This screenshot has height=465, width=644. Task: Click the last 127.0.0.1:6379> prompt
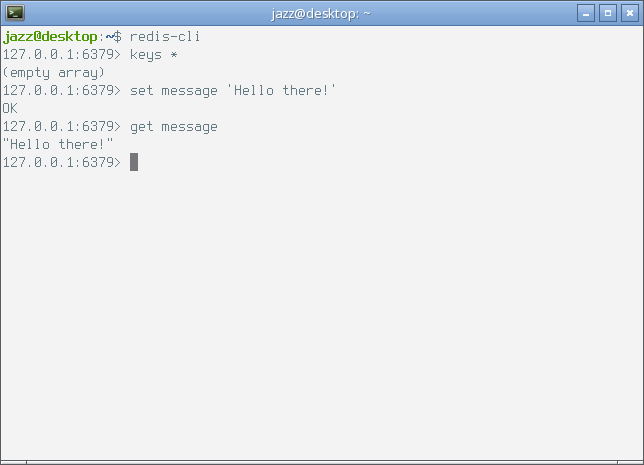click(x=62, y=162)
